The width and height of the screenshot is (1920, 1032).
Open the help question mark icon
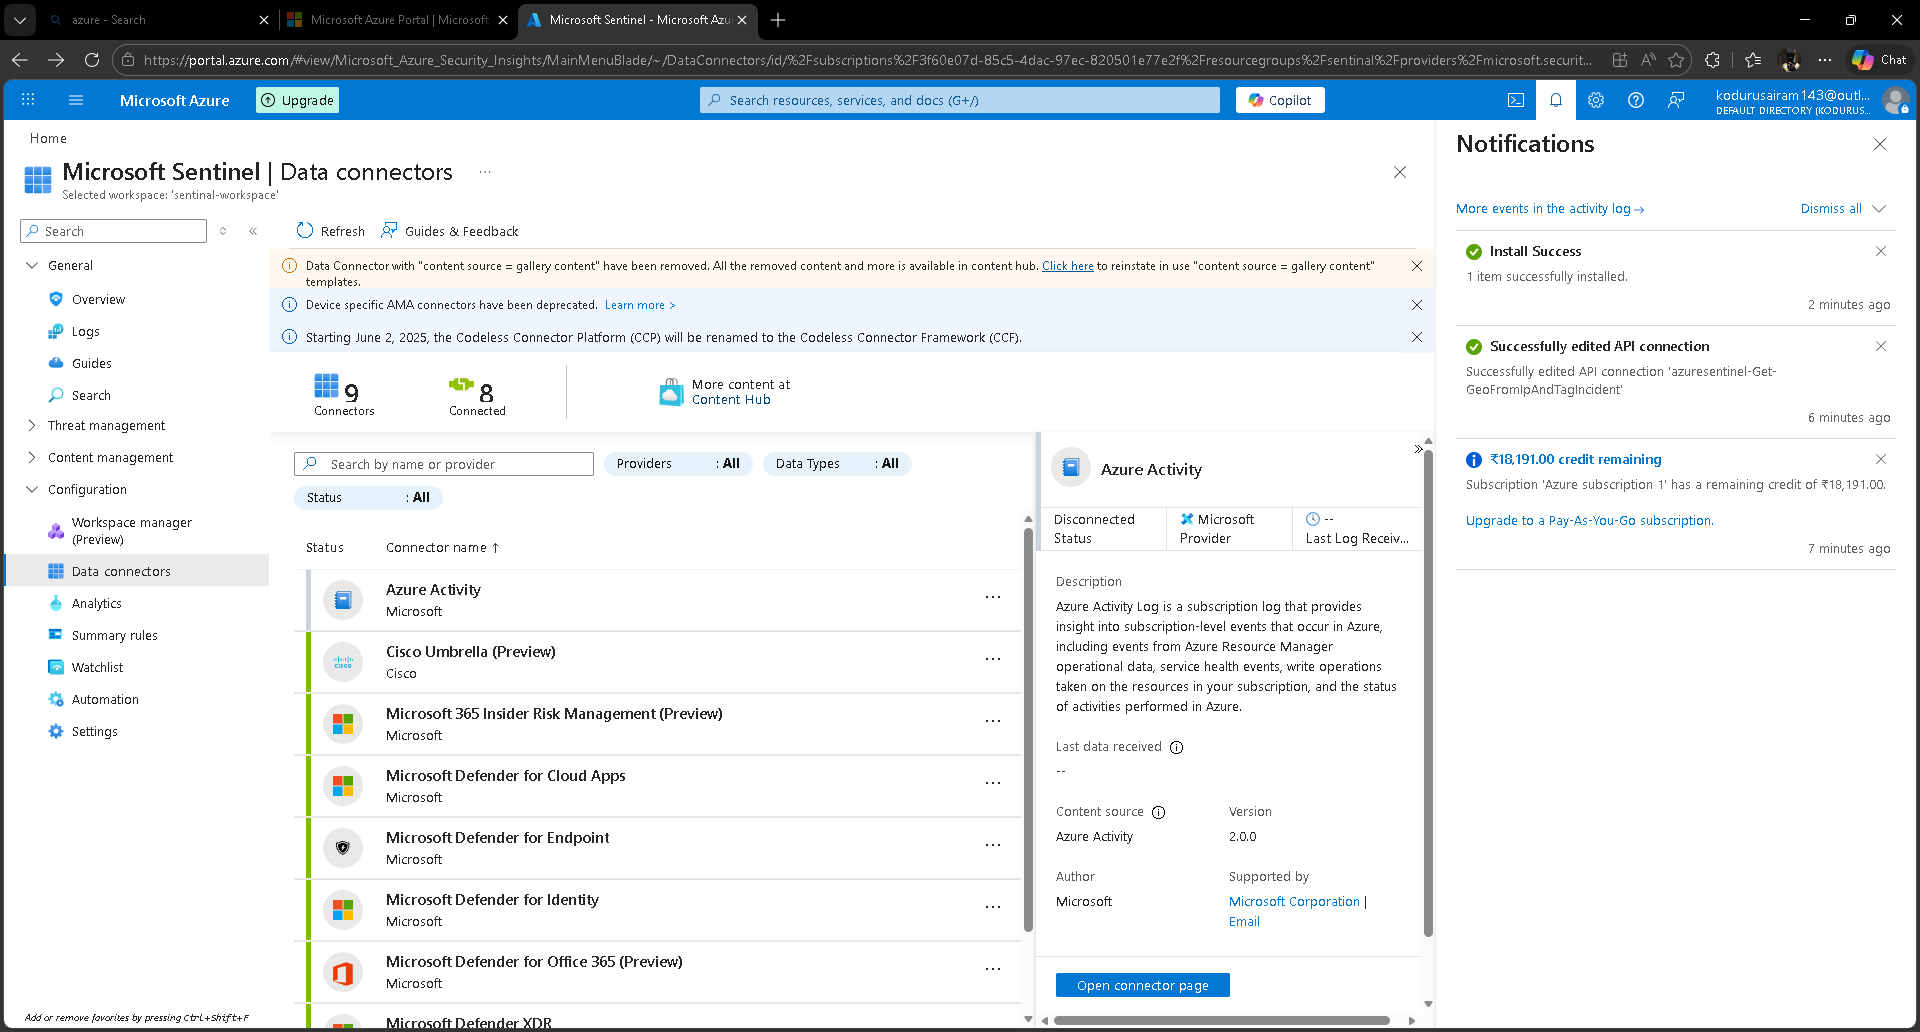pos(1636,100)
